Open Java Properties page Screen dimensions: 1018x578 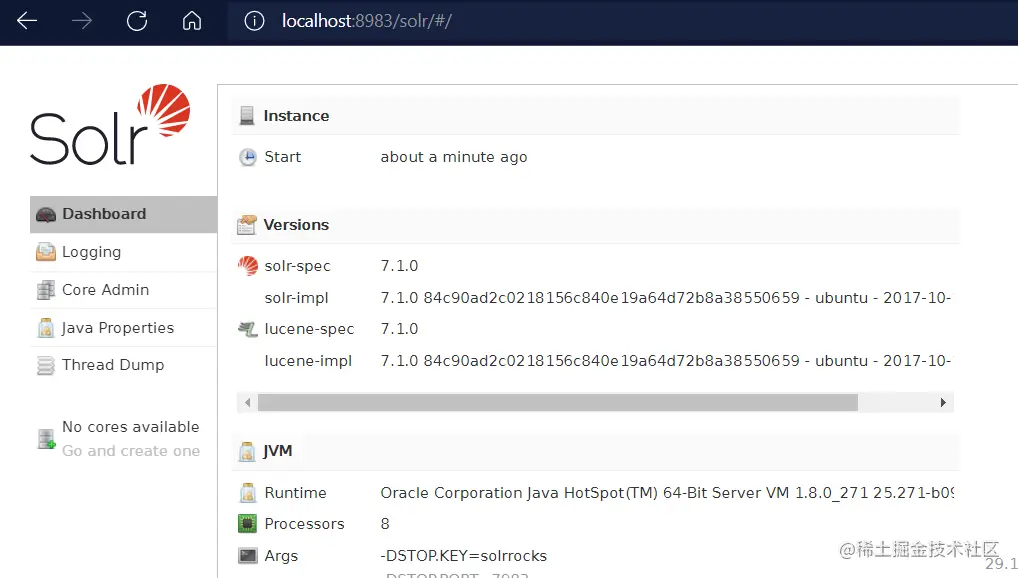pyautogui.click(x=117, y=328)
